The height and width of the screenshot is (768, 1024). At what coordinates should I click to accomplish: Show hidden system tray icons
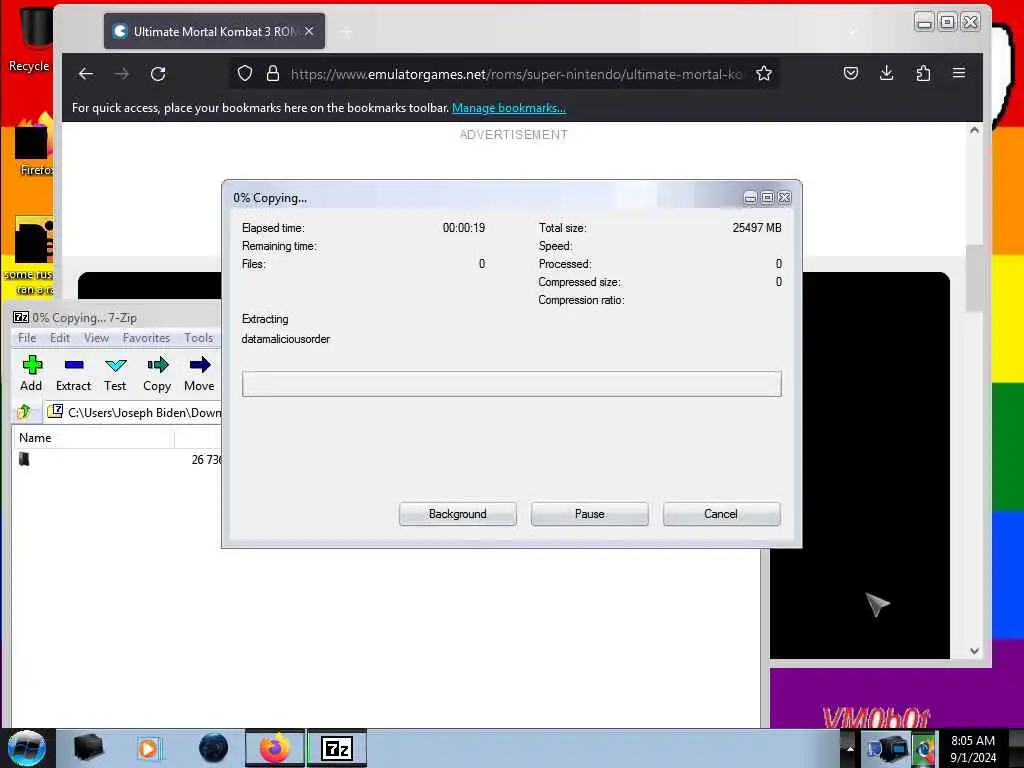point(850,749)
